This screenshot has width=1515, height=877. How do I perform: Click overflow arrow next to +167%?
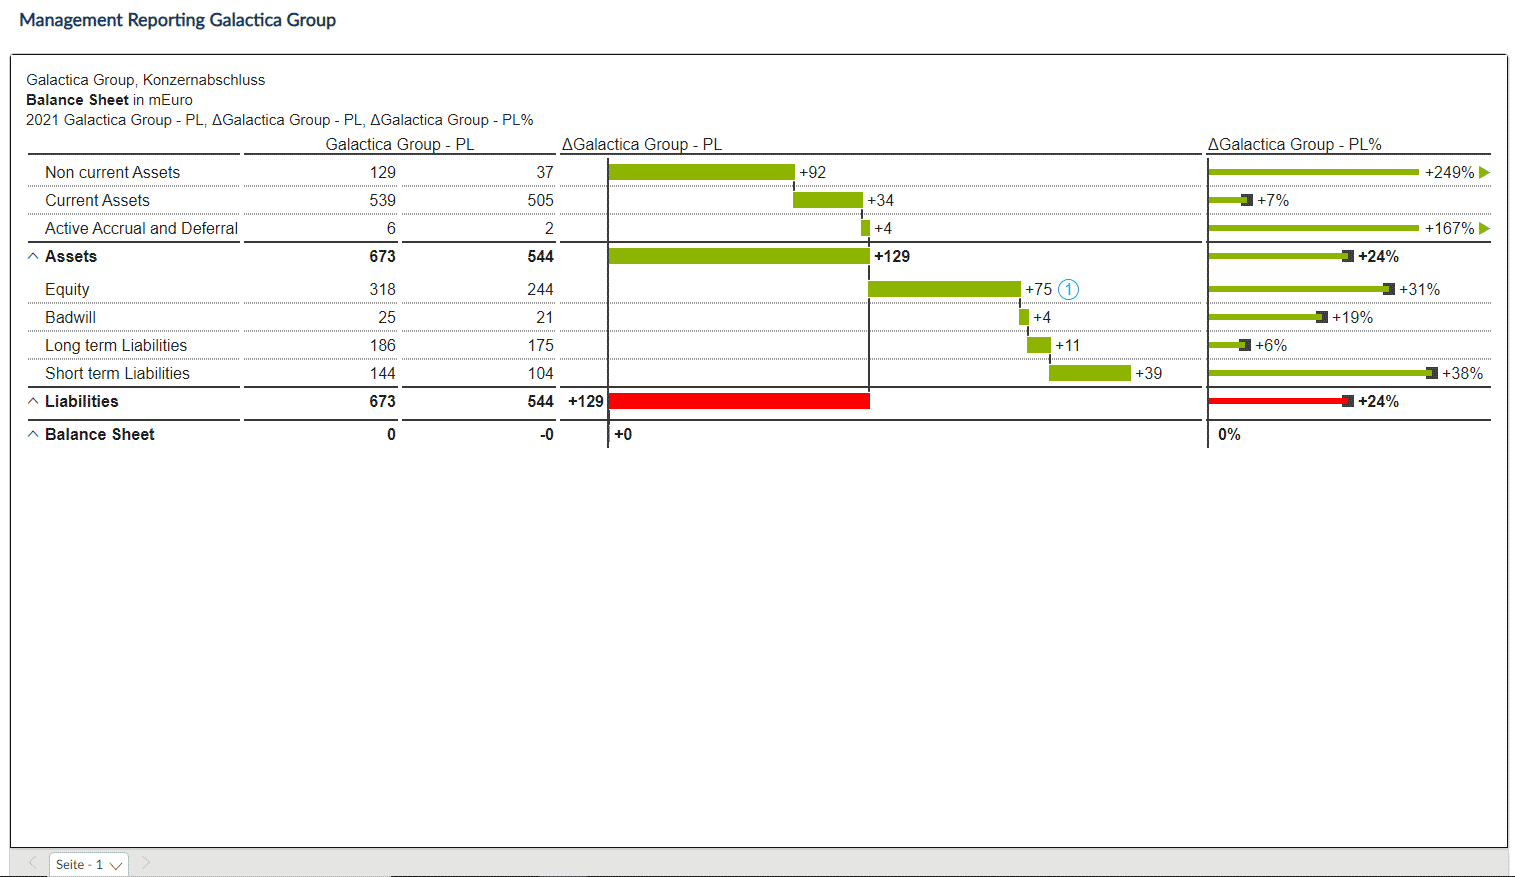pyautogui.click(x=1484, y=228)
